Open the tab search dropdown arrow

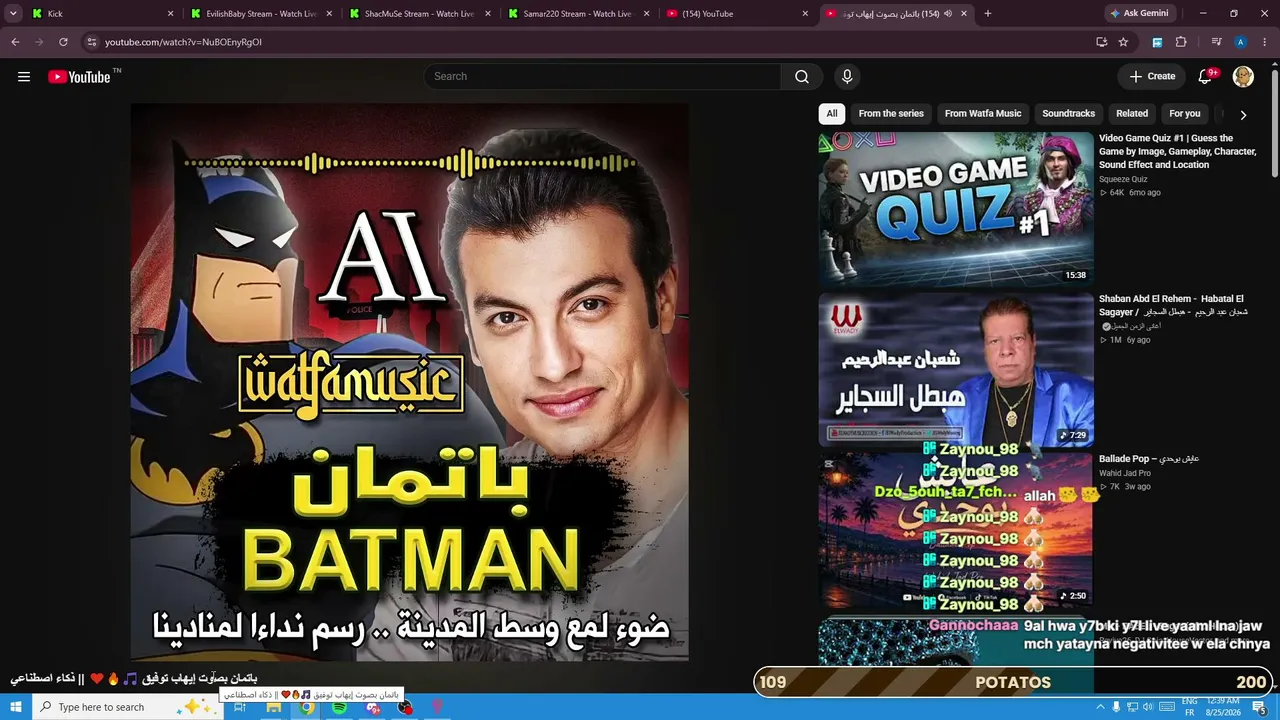tap(13, 14)
